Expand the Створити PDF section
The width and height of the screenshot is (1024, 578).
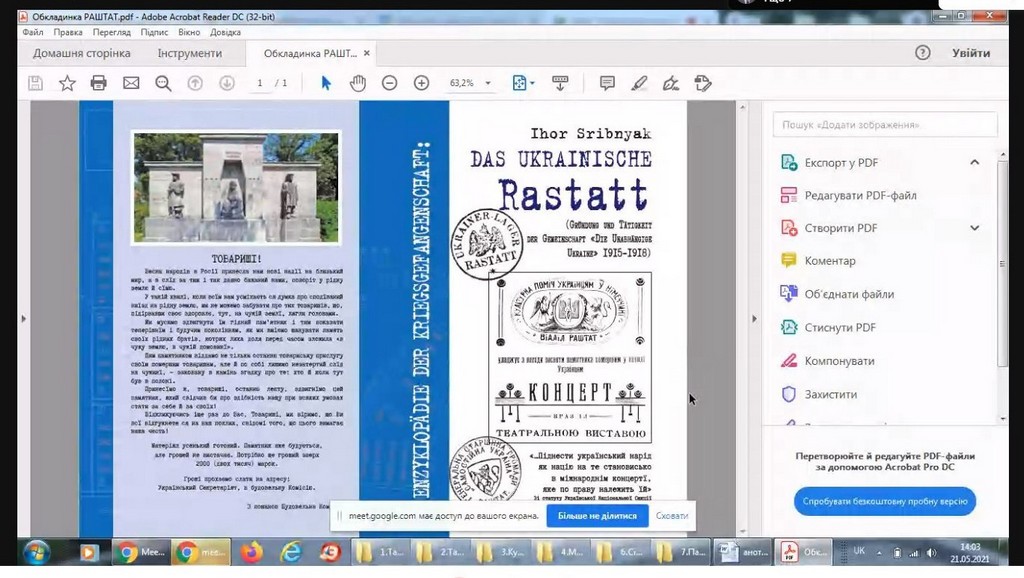[x=974, y=228]
